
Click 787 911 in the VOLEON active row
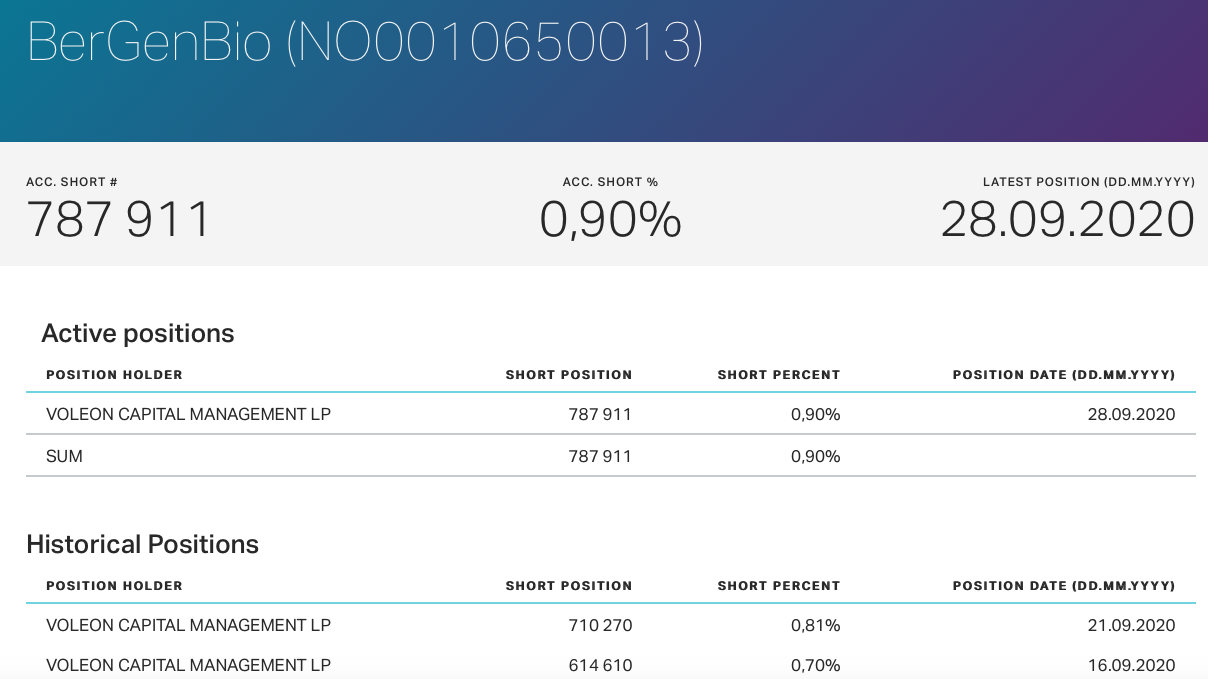coord(601,414)
